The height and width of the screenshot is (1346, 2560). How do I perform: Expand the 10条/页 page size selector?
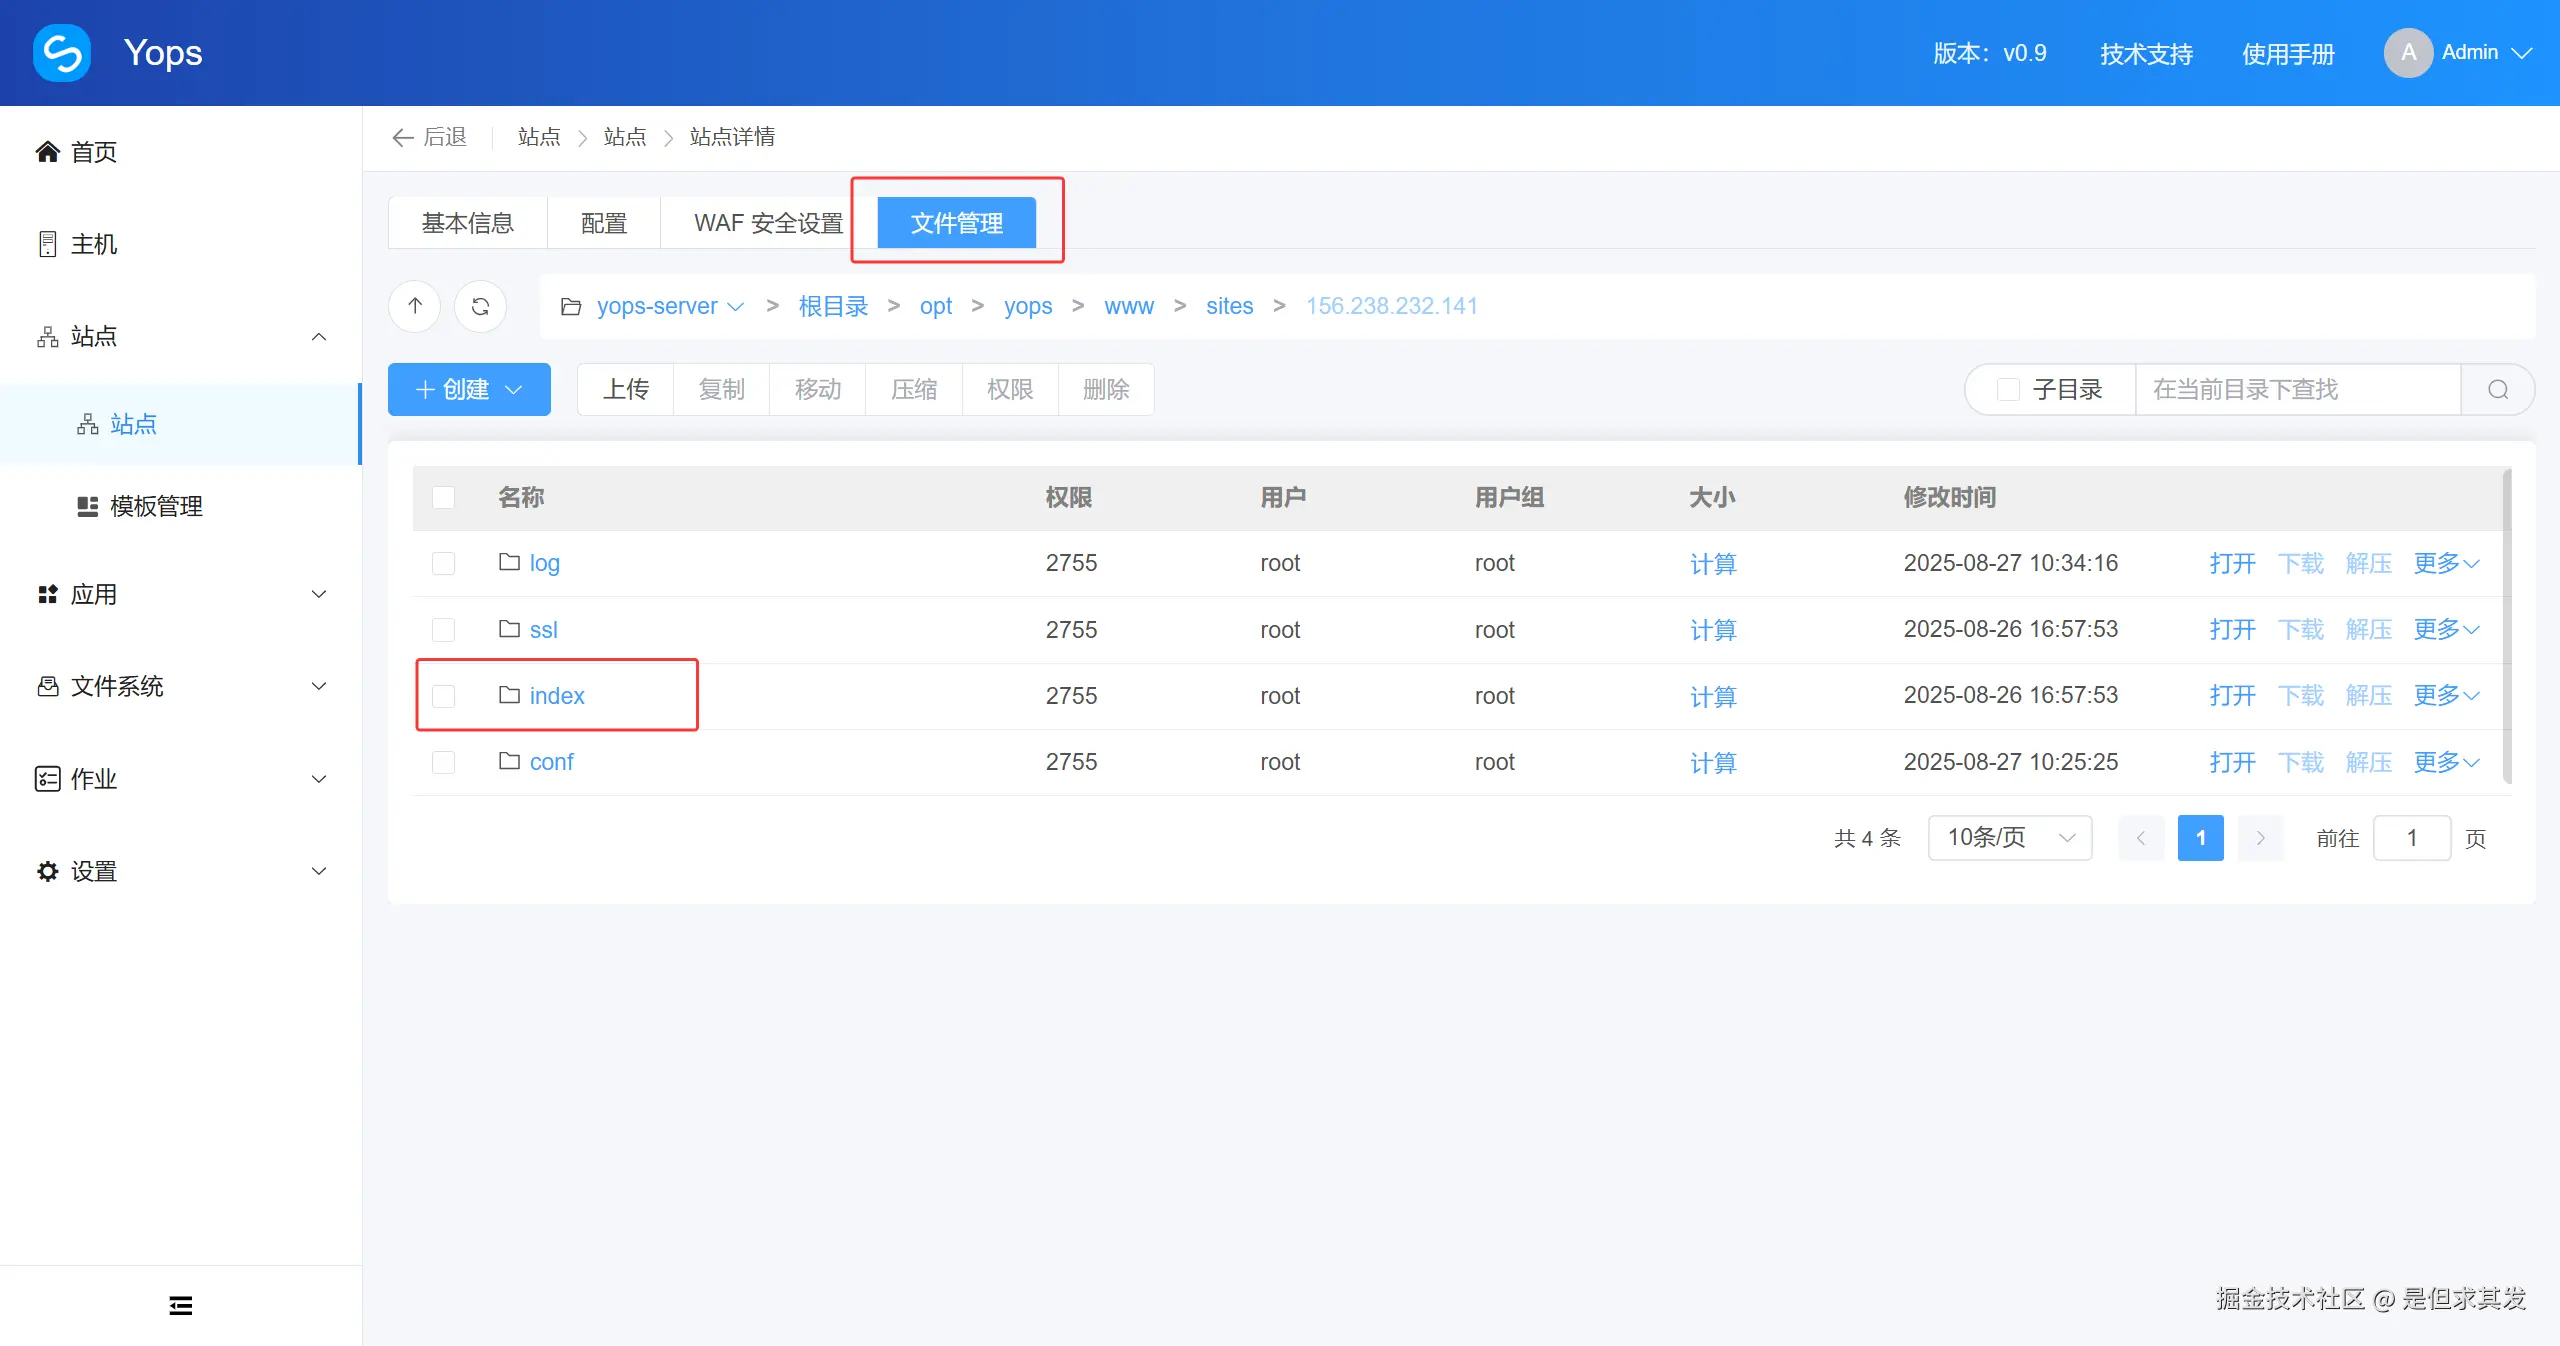click(x=2010, y=838)
